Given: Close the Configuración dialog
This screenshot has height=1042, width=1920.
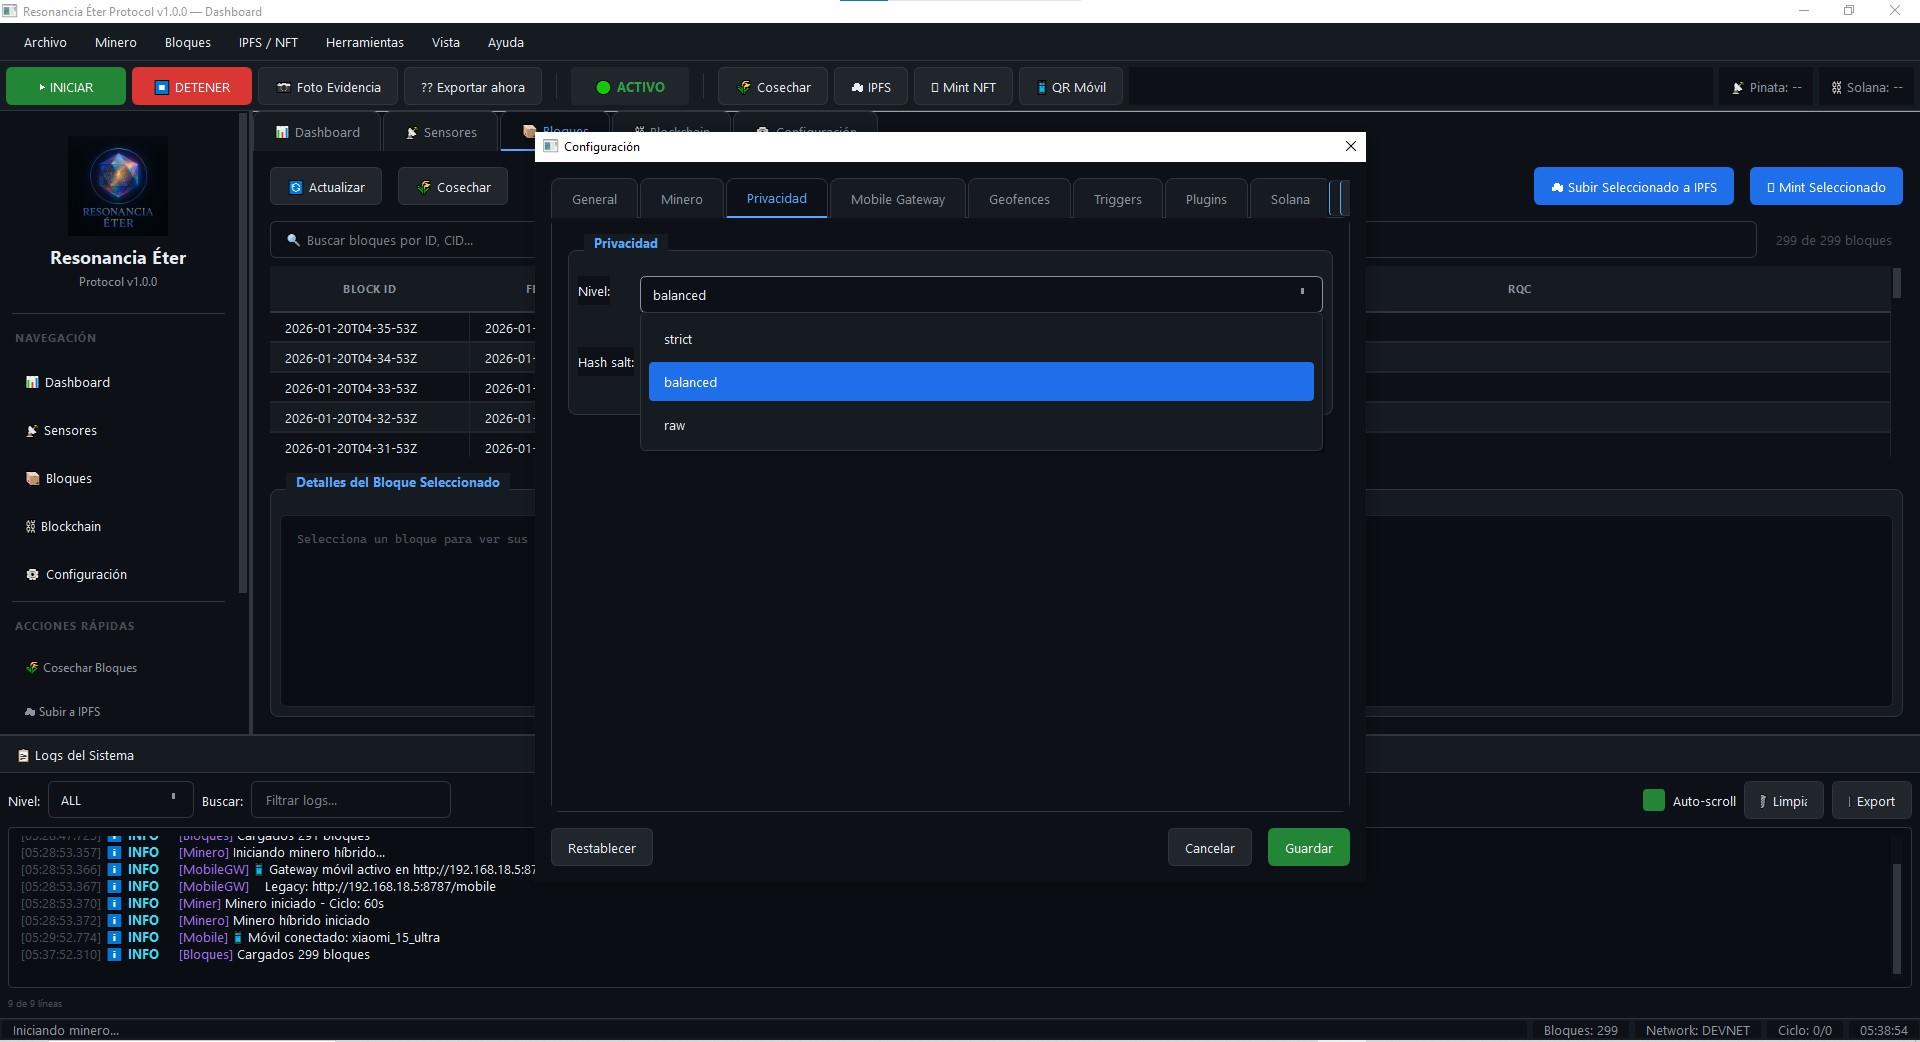Looking at the screenshot, I should (1351, 147).
